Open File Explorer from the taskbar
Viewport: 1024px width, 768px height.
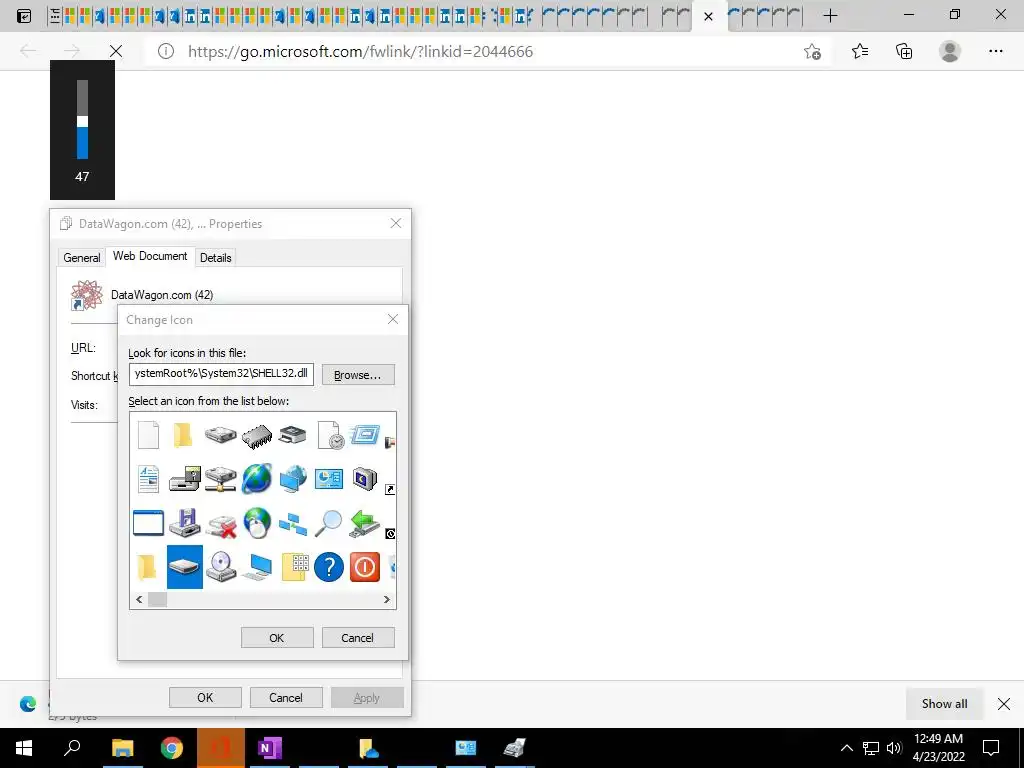click(x=122, y=748)
